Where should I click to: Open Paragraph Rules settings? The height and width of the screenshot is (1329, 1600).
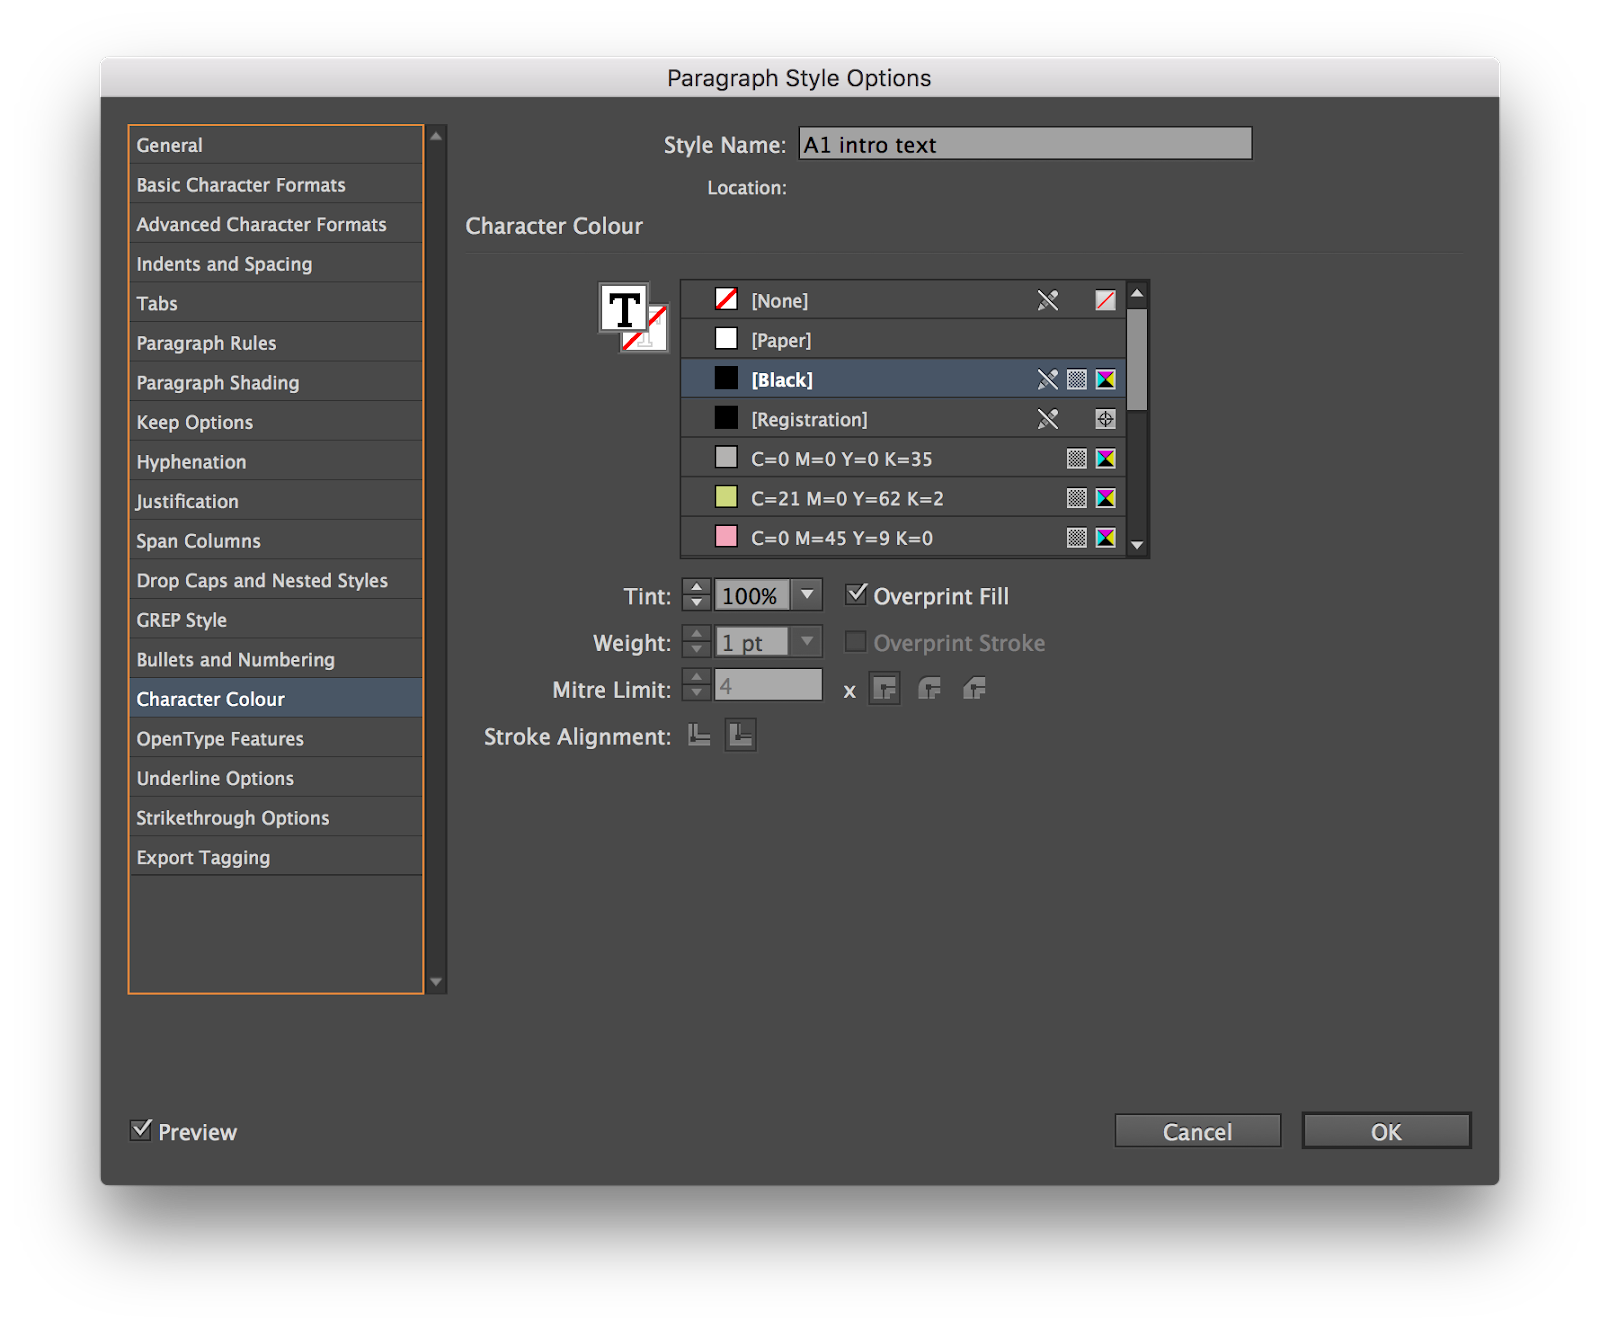pyautogui.click(x=276, y=343)
